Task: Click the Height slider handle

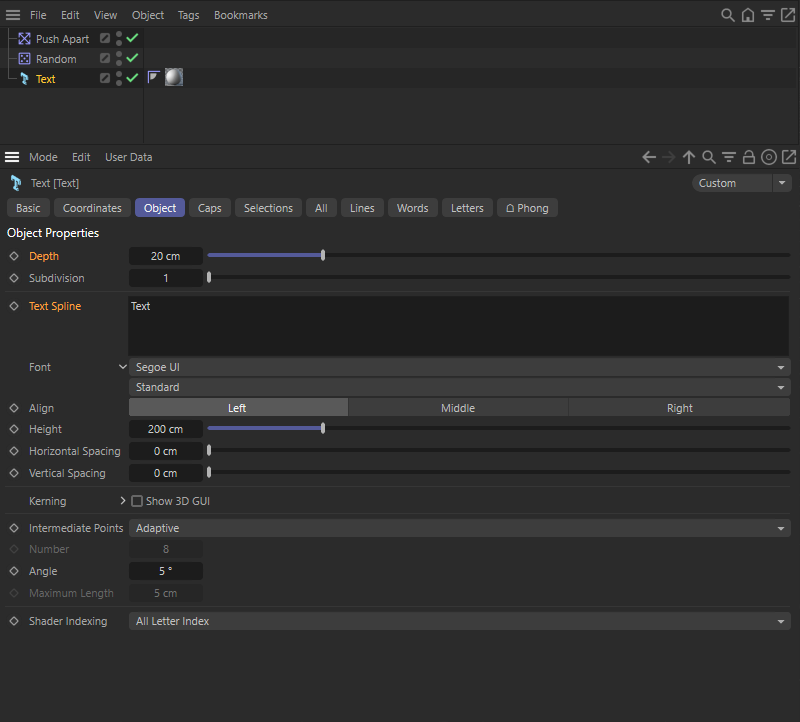Action: point(322,428)
